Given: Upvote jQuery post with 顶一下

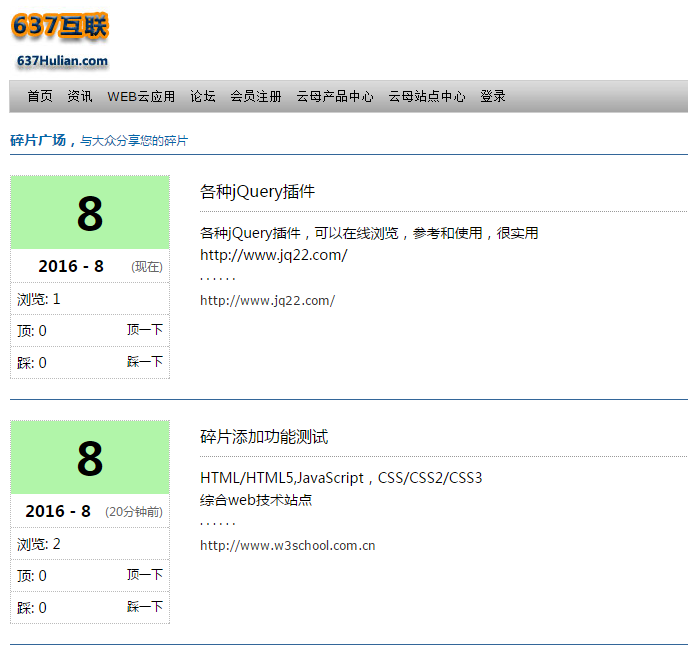Looking at the screenshot, I should pyautogui.click(x=145, y=330).
